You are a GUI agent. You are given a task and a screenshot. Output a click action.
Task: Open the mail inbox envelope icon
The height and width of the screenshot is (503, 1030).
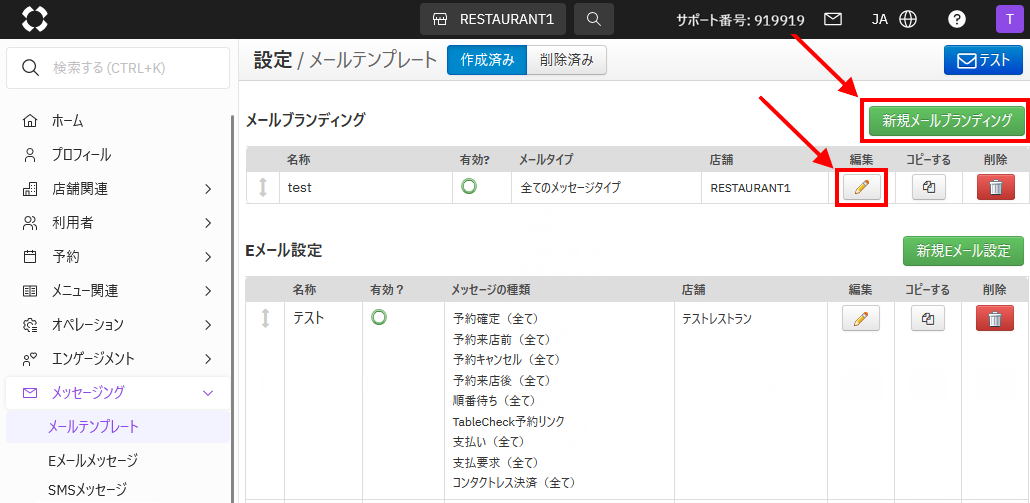(832, 19)
